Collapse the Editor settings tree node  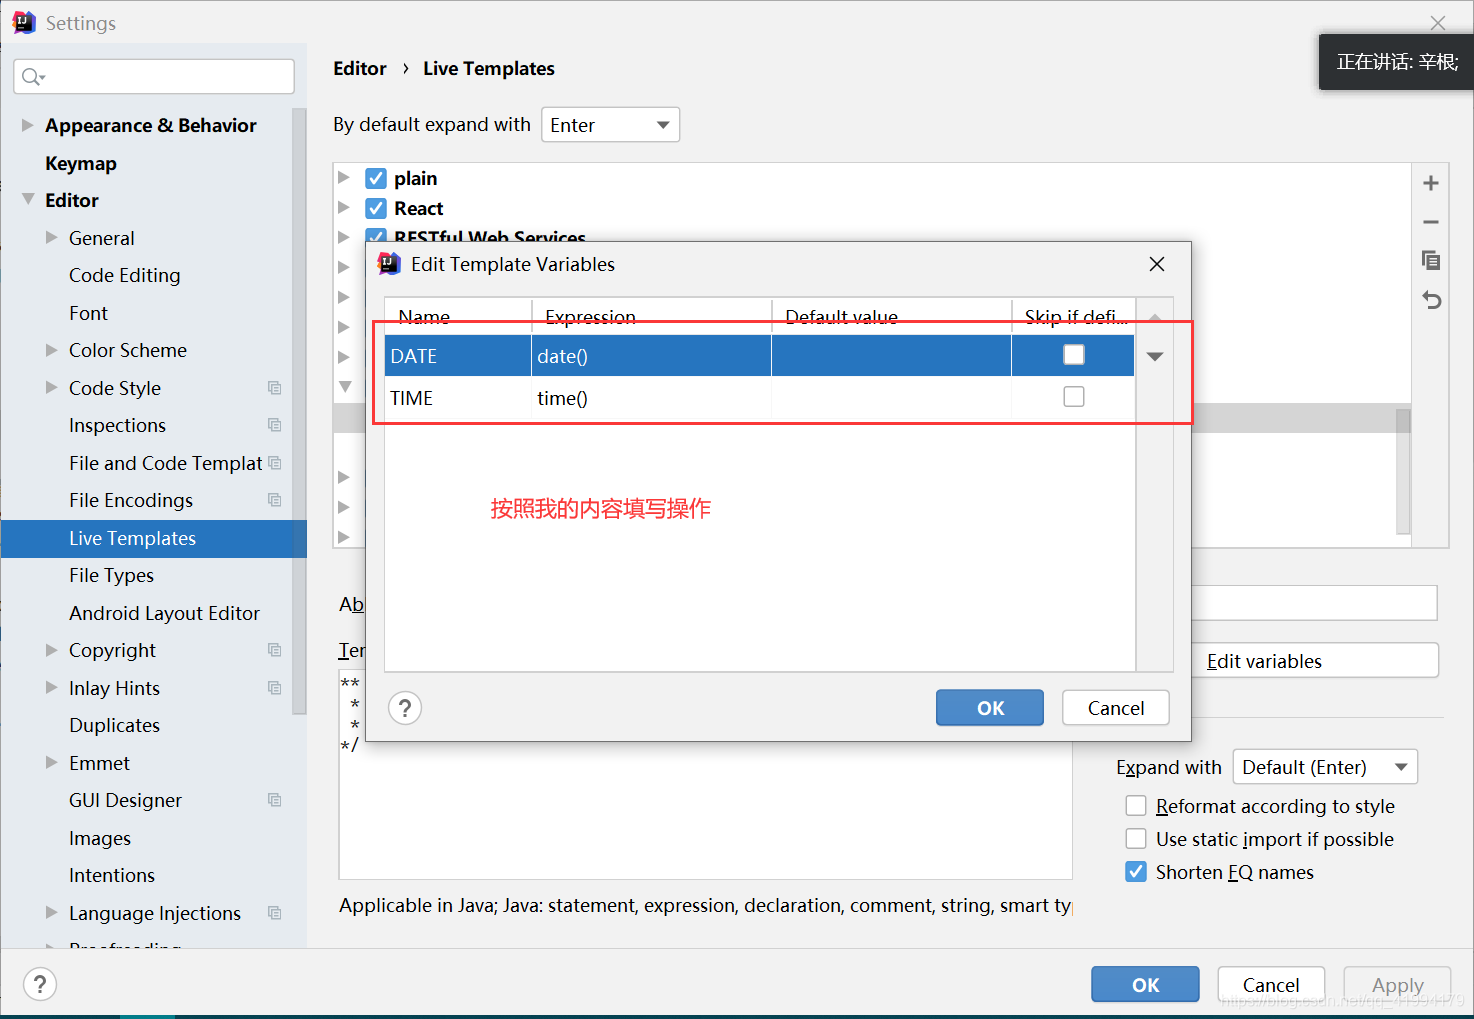pyautogui.click(x=28, y=200)
